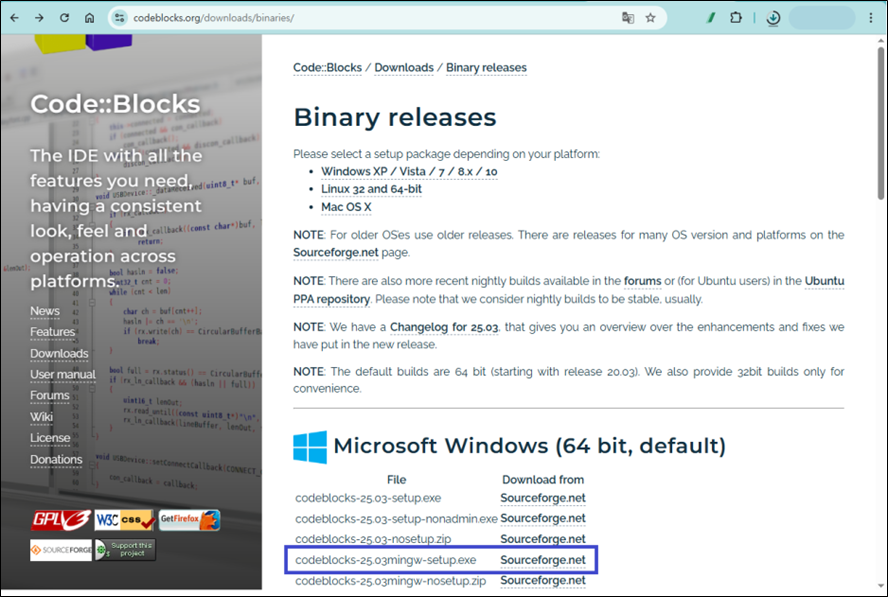
Task: Click the blurred profile button
Action: [822, 18]
